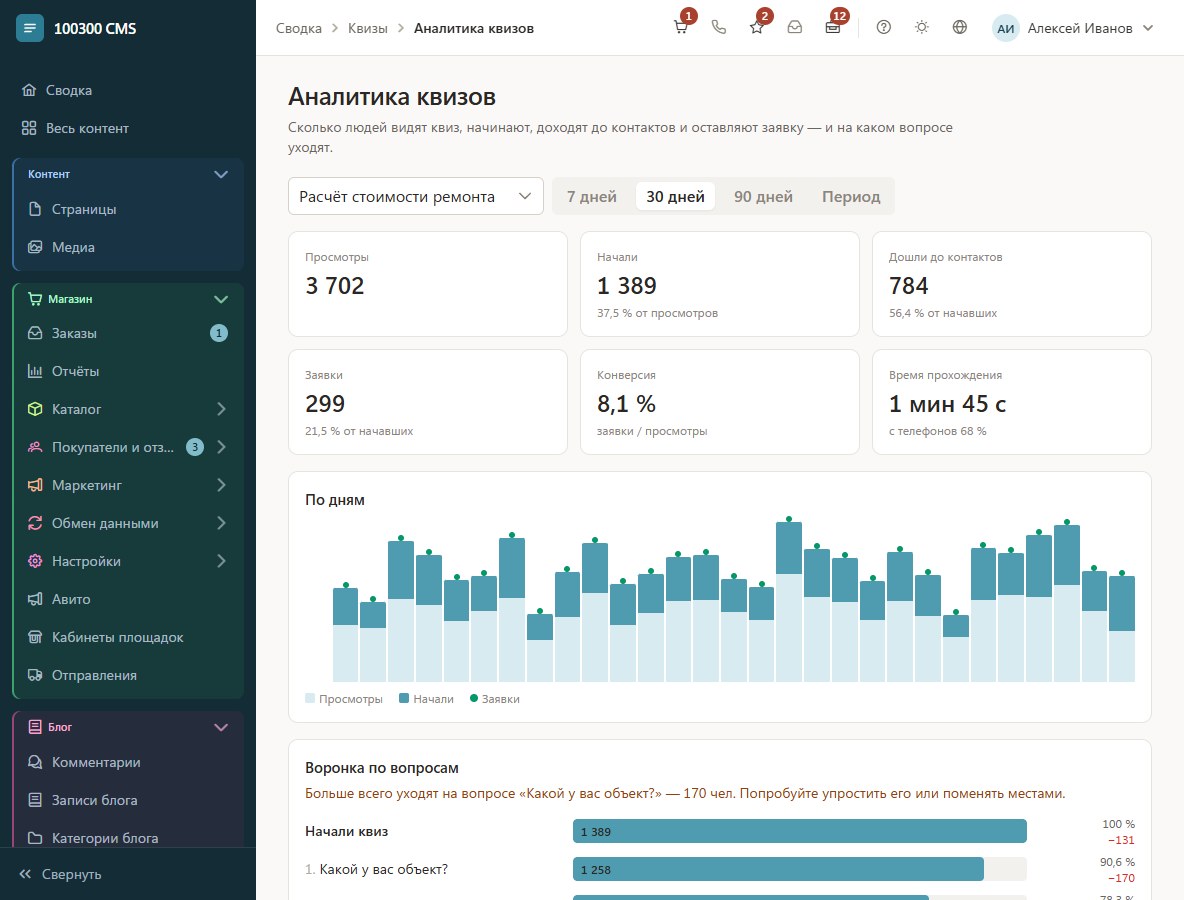Viewport: 1184px width, 900px height.
Task: Click the Начали квиз funnel bar 1 389
Action: (x=800, y=831)
